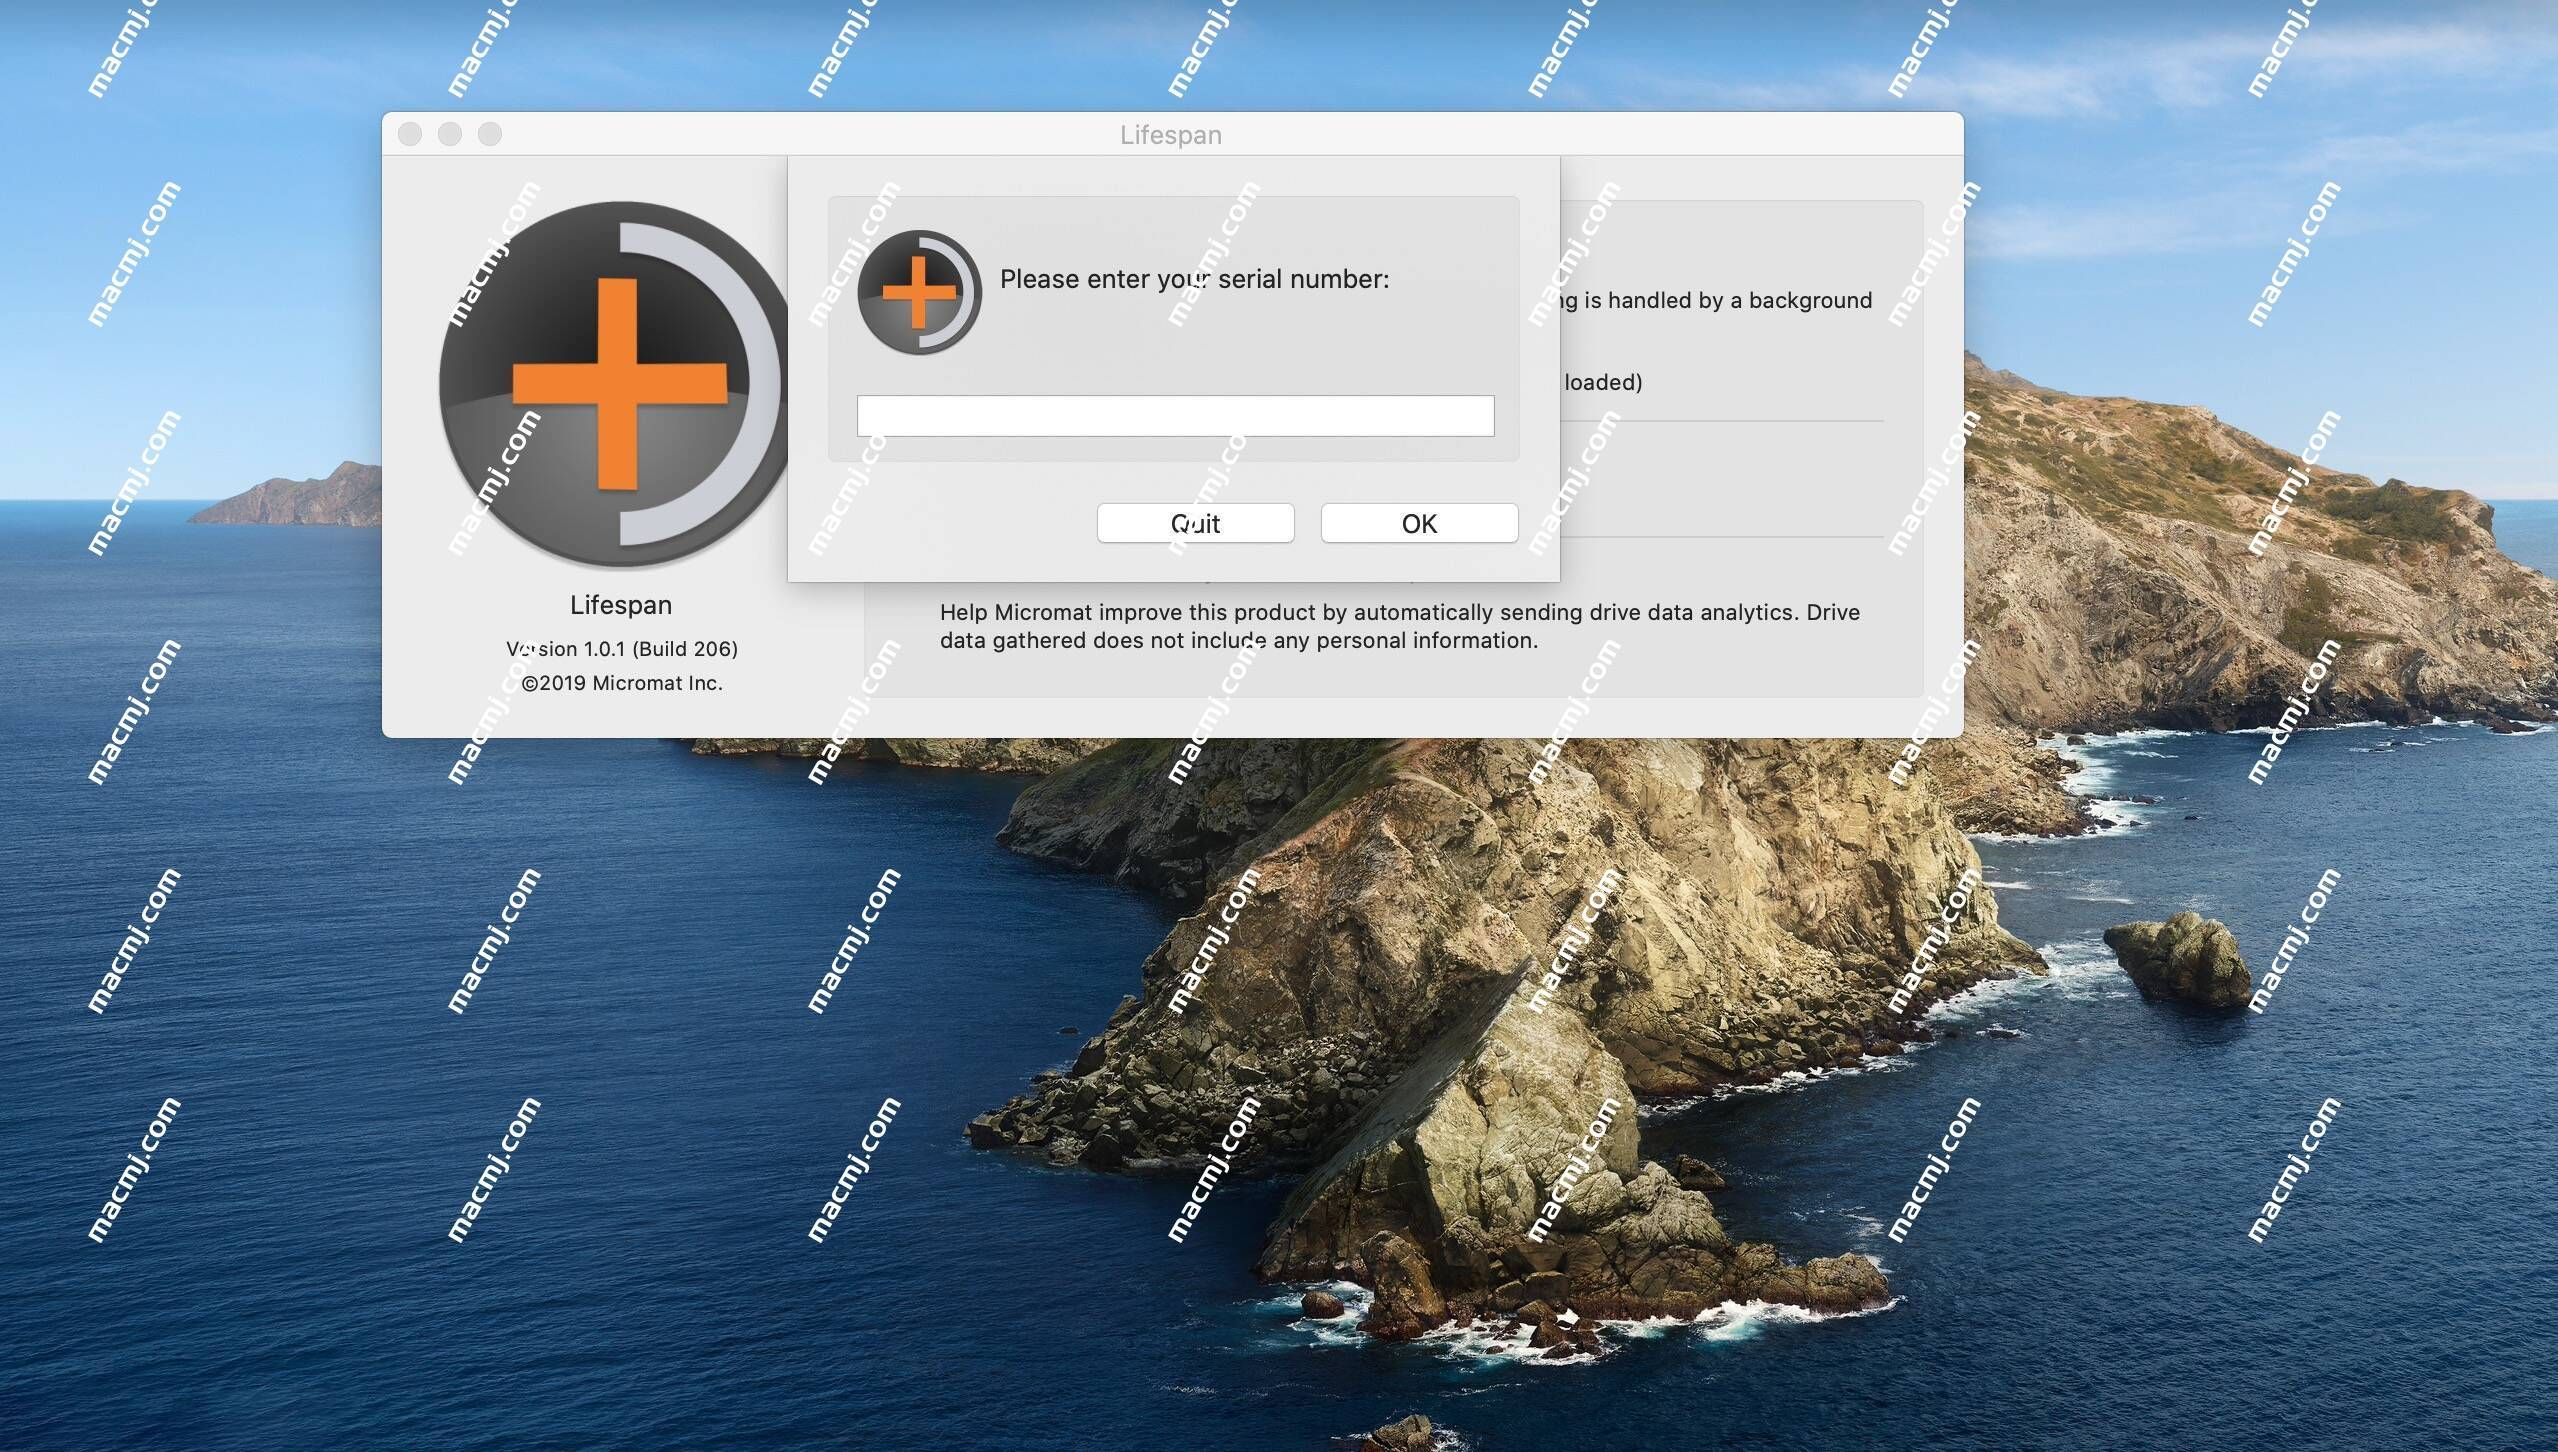Screen dimensions: 2558x1452
Task: Zoom the Lifespan window
Action: pos(490,134)
